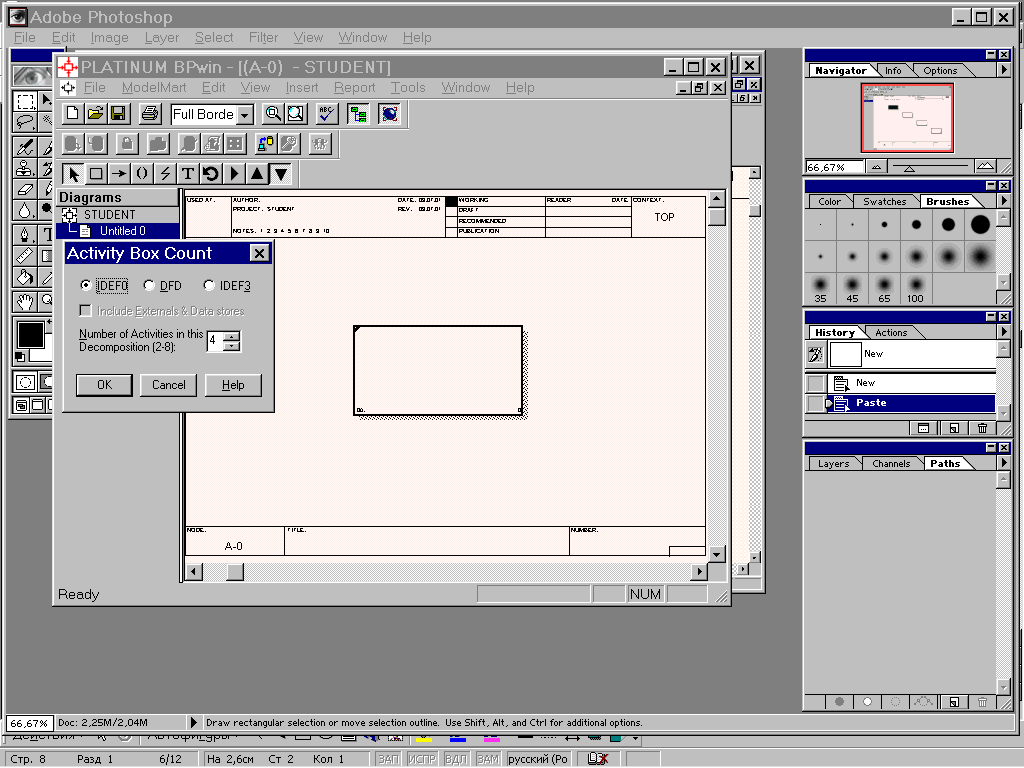1024x768 pixels.
Task: Click the Print icon in BPwin toolbar
Action: pos(150,114)
